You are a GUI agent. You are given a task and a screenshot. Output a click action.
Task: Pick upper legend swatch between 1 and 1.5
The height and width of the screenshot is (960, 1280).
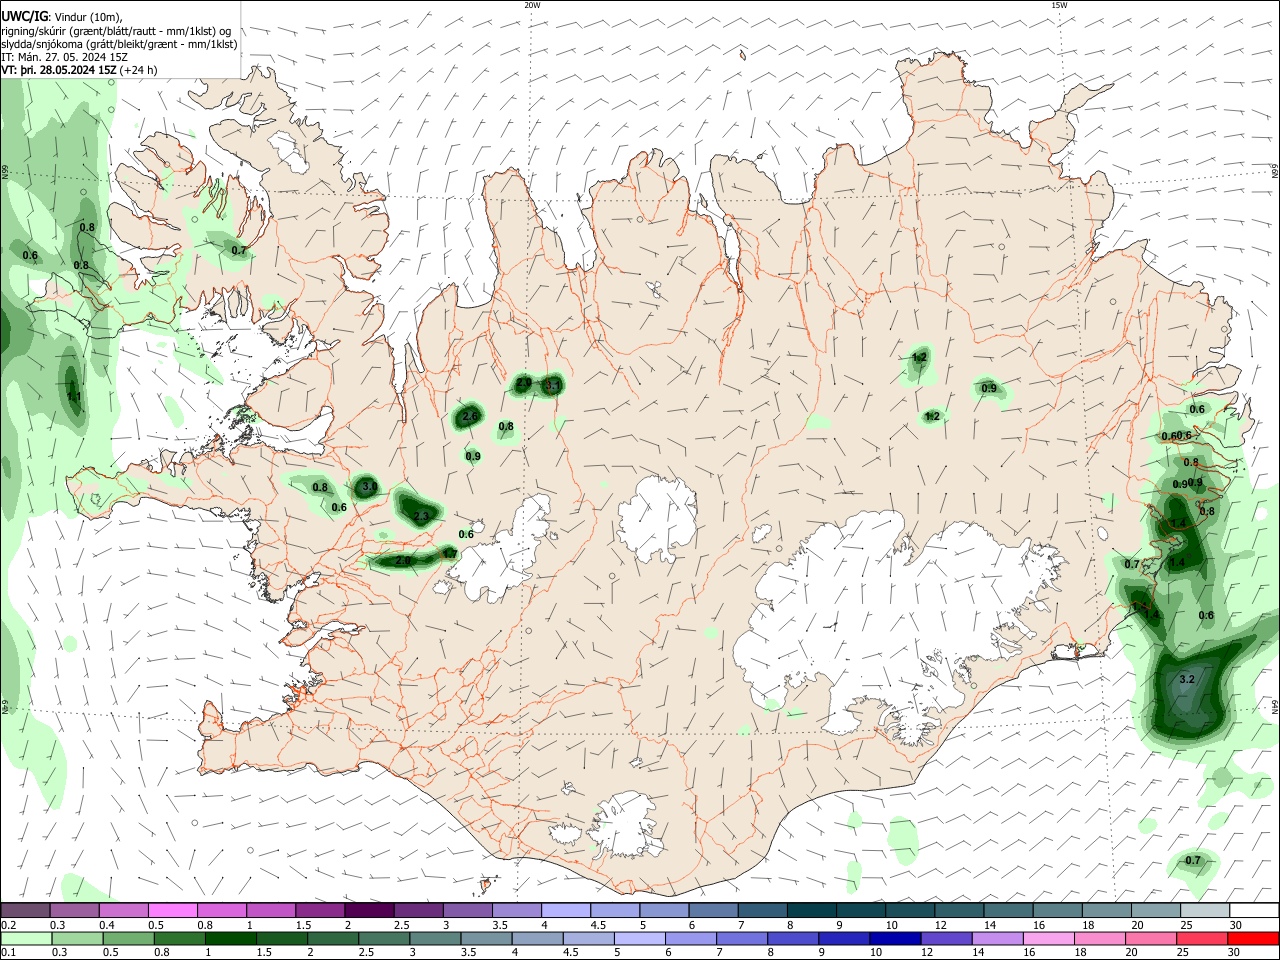271,911
